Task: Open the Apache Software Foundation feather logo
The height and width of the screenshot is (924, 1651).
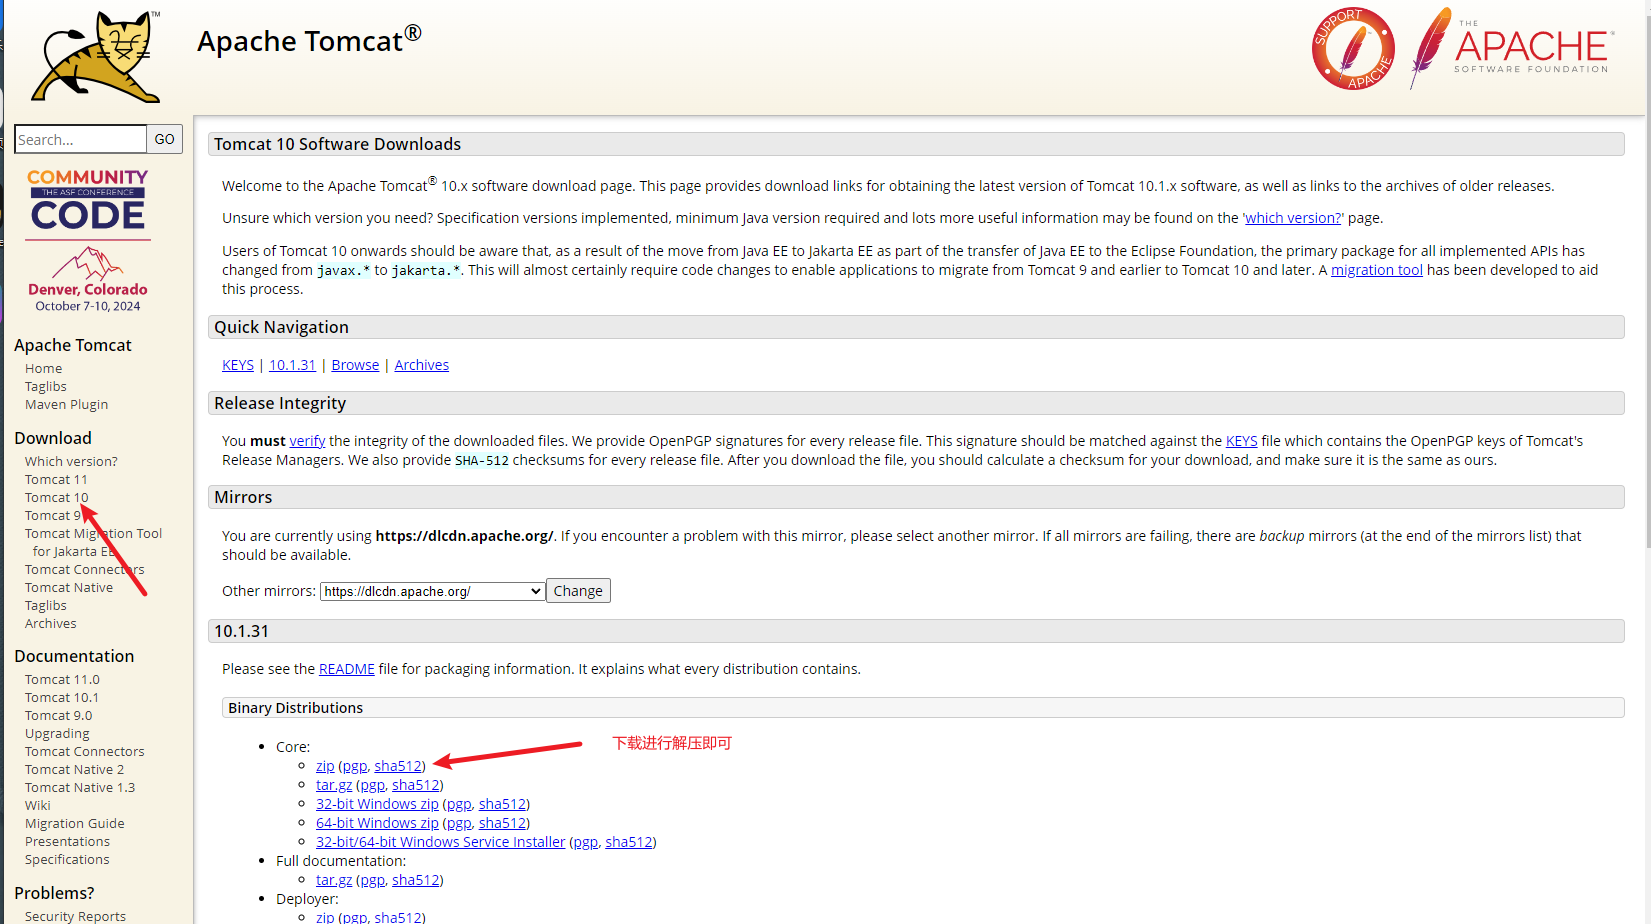Action: pyautogui.click(x=1510, y=49)
